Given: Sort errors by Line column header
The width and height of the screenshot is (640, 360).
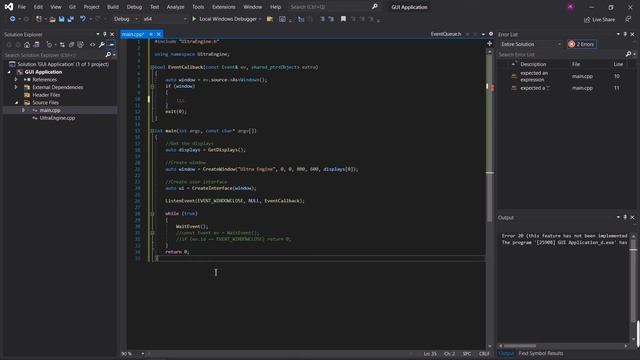Looking at the screenshot, I should pyautogui.click(x=618, y=64).
